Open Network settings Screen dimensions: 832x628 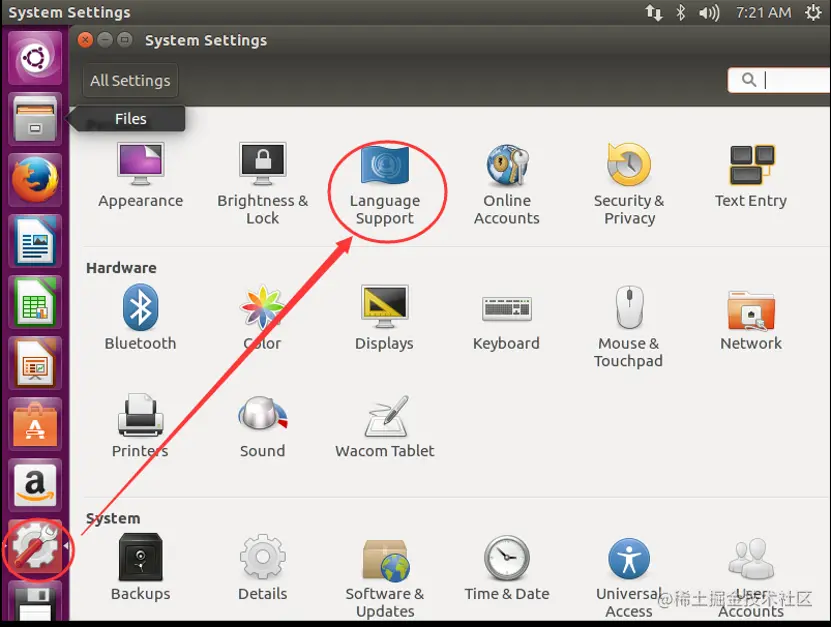751,319
